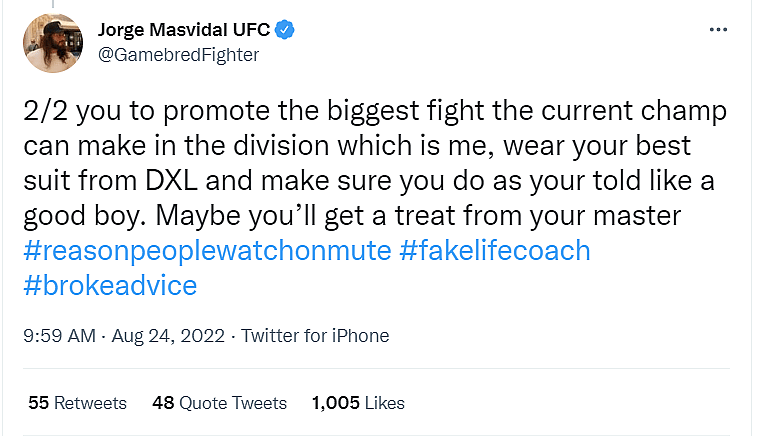
Task: Open the @GamebredFighter handle link
Action: pos(178,55)
